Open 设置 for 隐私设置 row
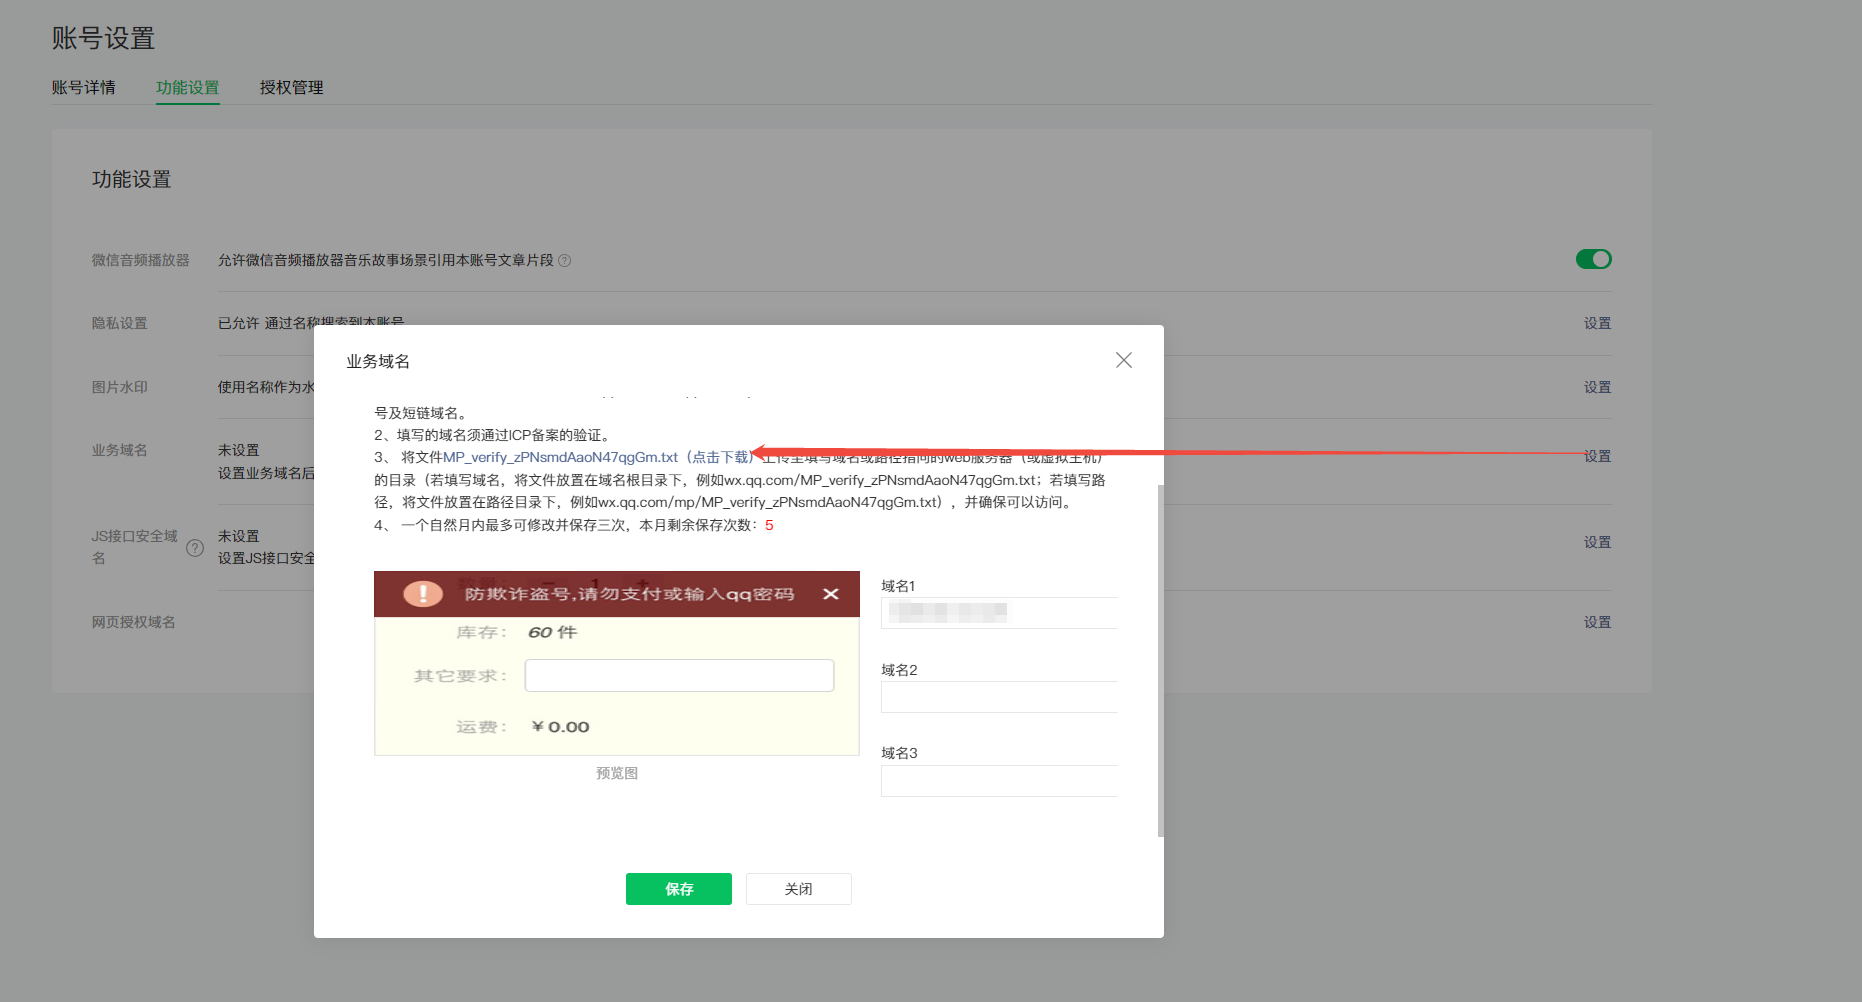This screenshot has height=1002, width=1862. pyautogui.click(x=1597, y=324)
